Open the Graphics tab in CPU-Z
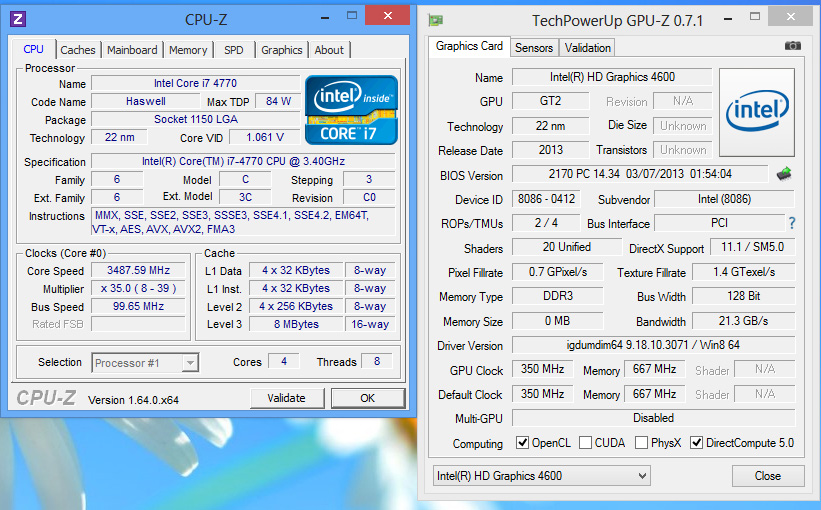821x510 pixels. (282, 50)
